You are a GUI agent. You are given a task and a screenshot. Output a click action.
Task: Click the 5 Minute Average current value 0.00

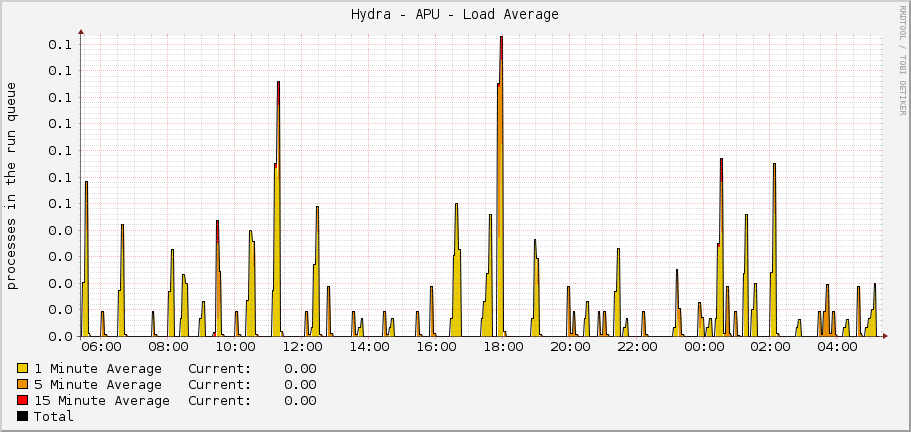[x=300, y=384]
